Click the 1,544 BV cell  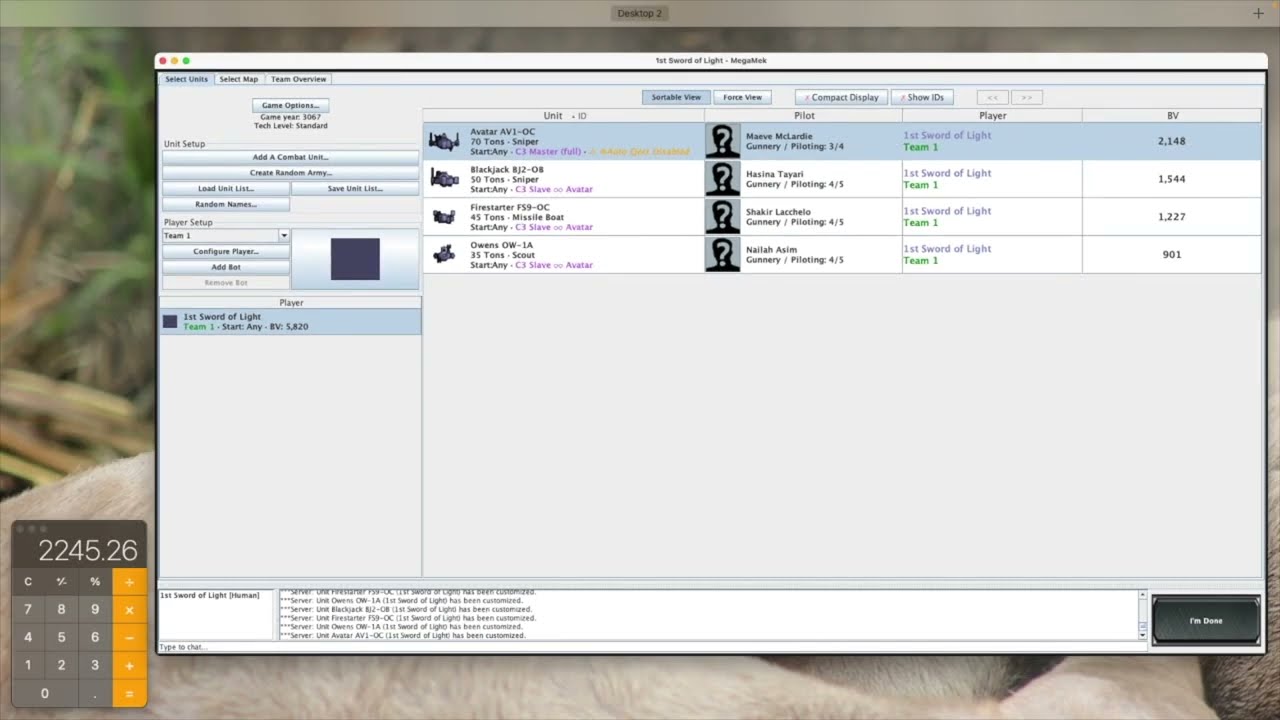[x=1172, y=179]
